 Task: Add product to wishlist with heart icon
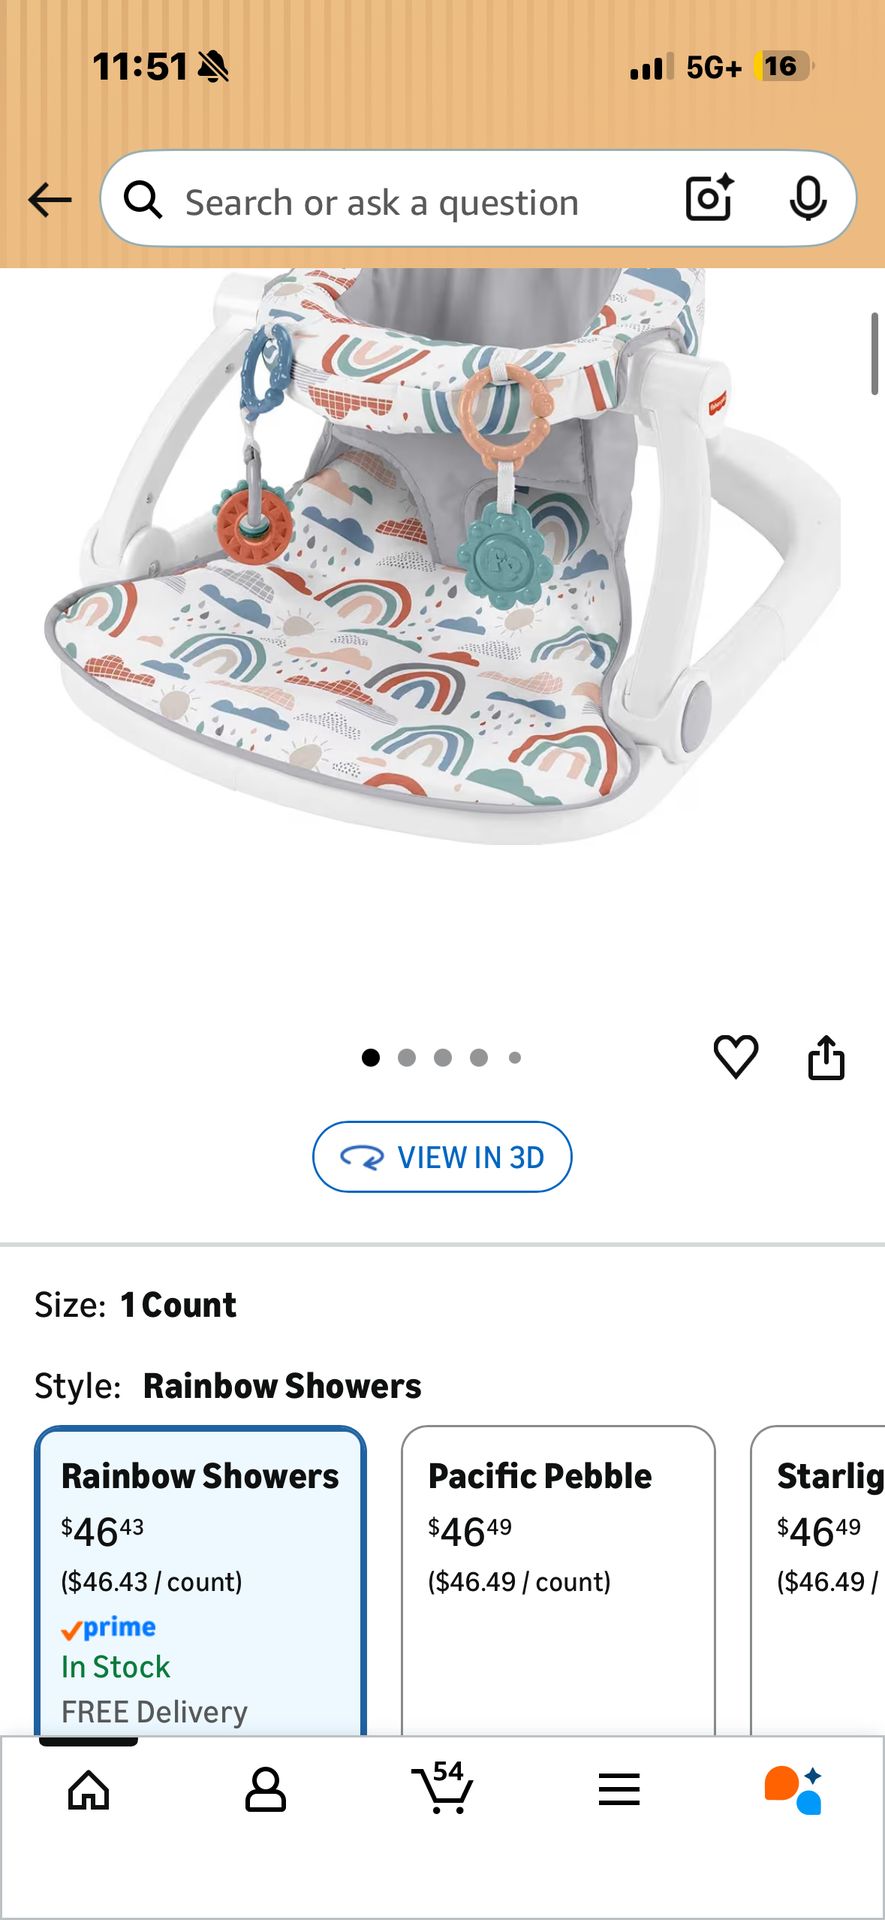click(x=736, y=1056)
